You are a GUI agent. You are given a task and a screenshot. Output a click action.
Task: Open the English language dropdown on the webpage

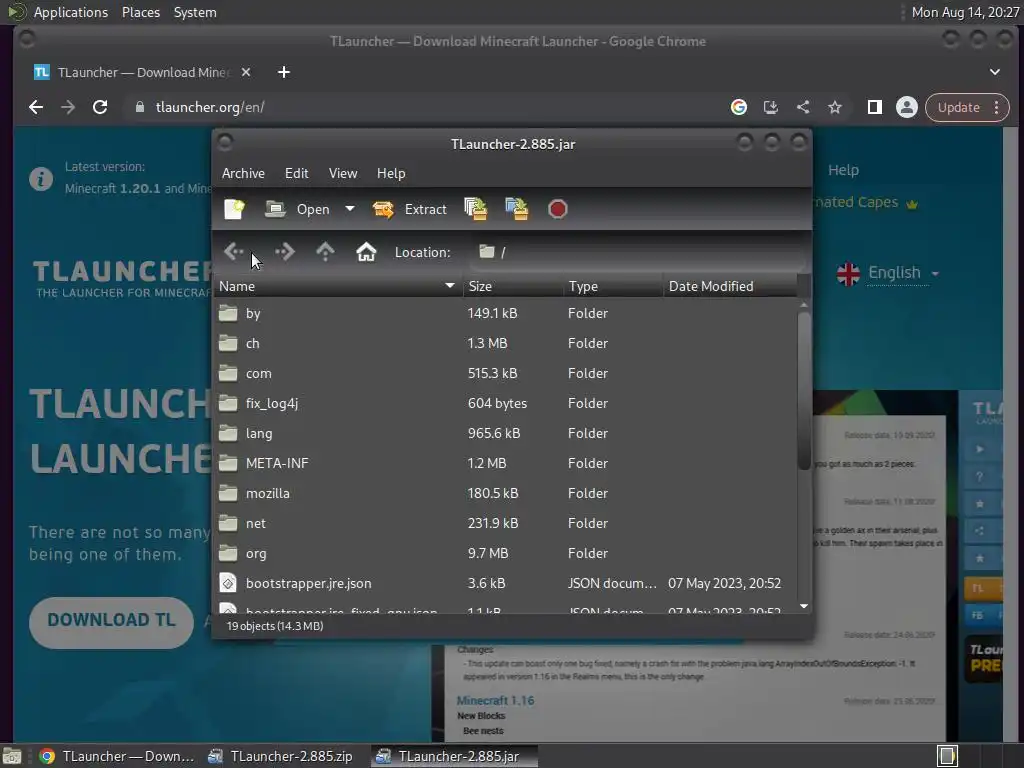pos(888,273)
